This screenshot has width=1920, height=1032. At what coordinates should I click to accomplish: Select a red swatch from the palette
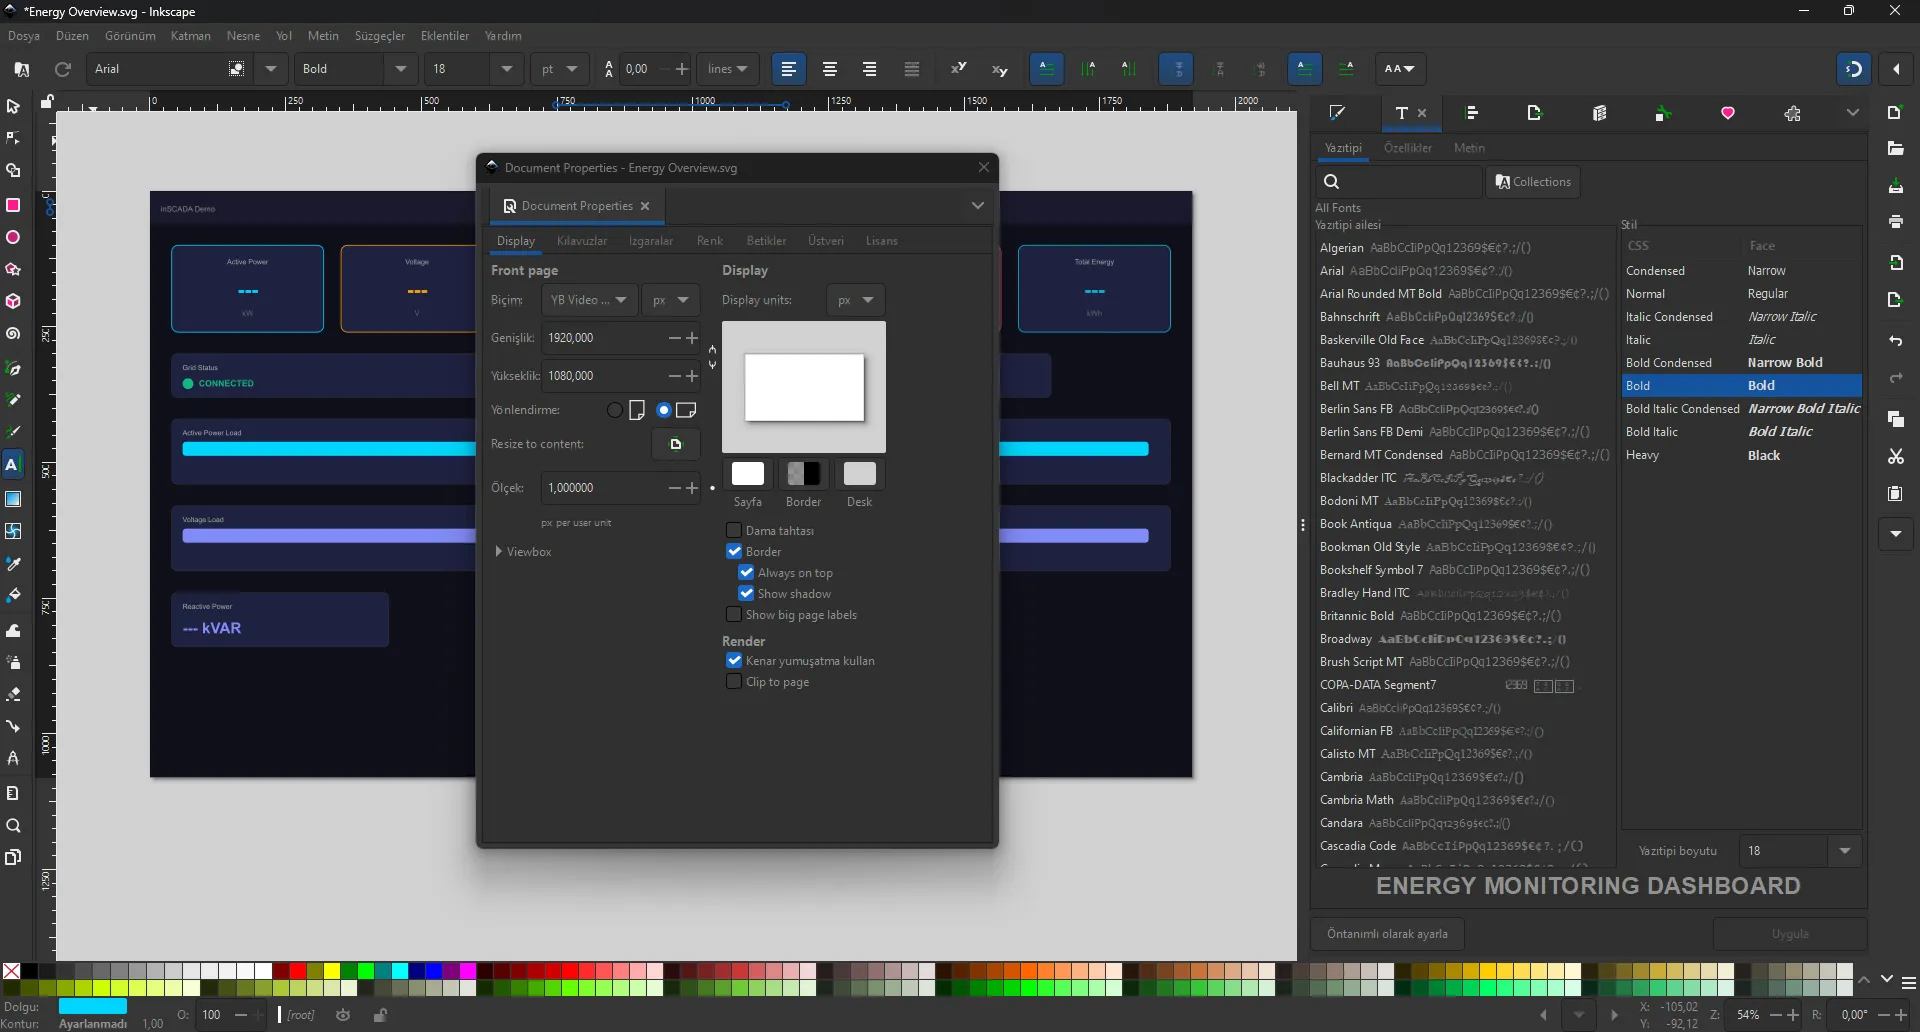coord(298,971)
